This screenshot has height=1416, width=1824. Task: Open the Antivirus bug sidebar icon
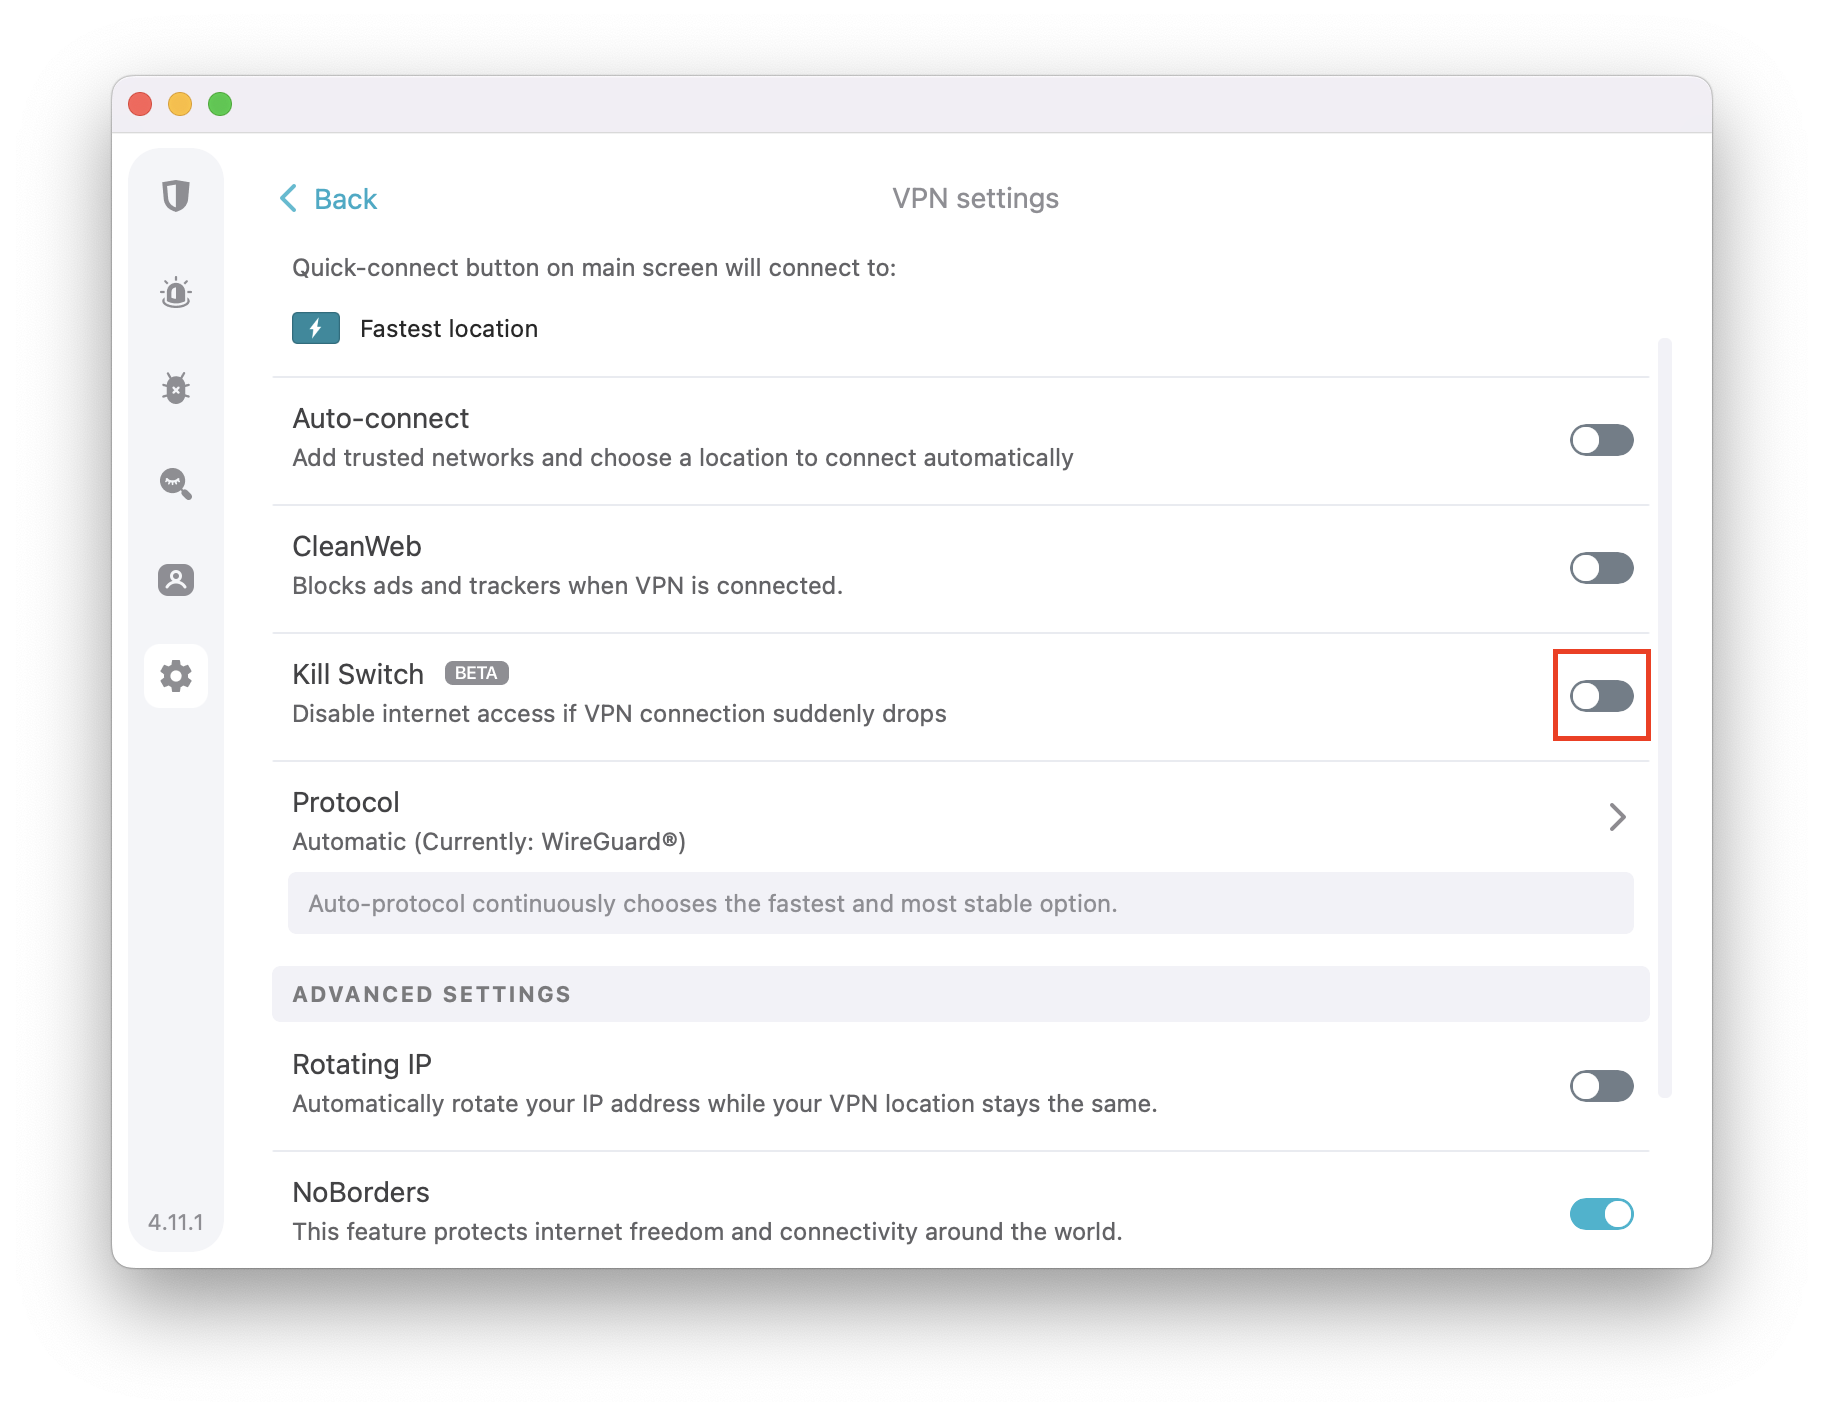click(x=176, y=388)
